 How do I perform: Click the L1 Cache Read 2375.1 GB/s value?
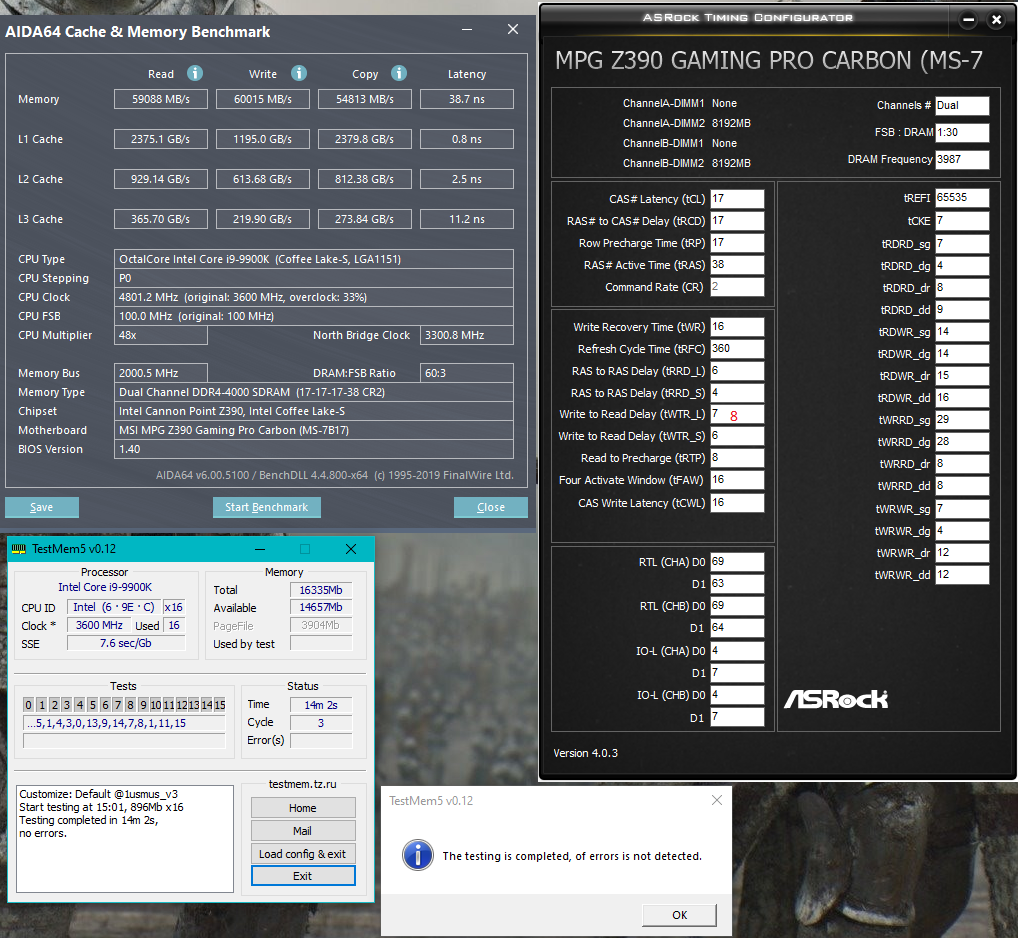[x=160, y=139]
